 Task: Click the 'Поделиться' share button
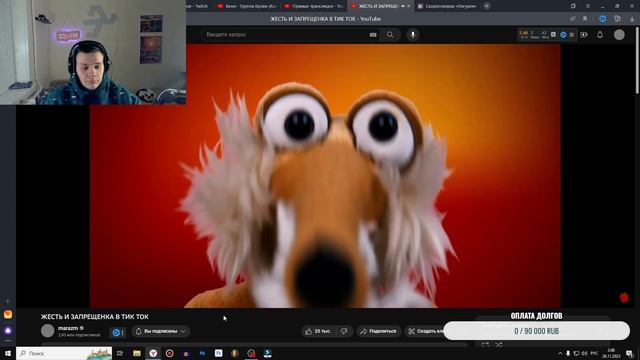click(378, 331)
